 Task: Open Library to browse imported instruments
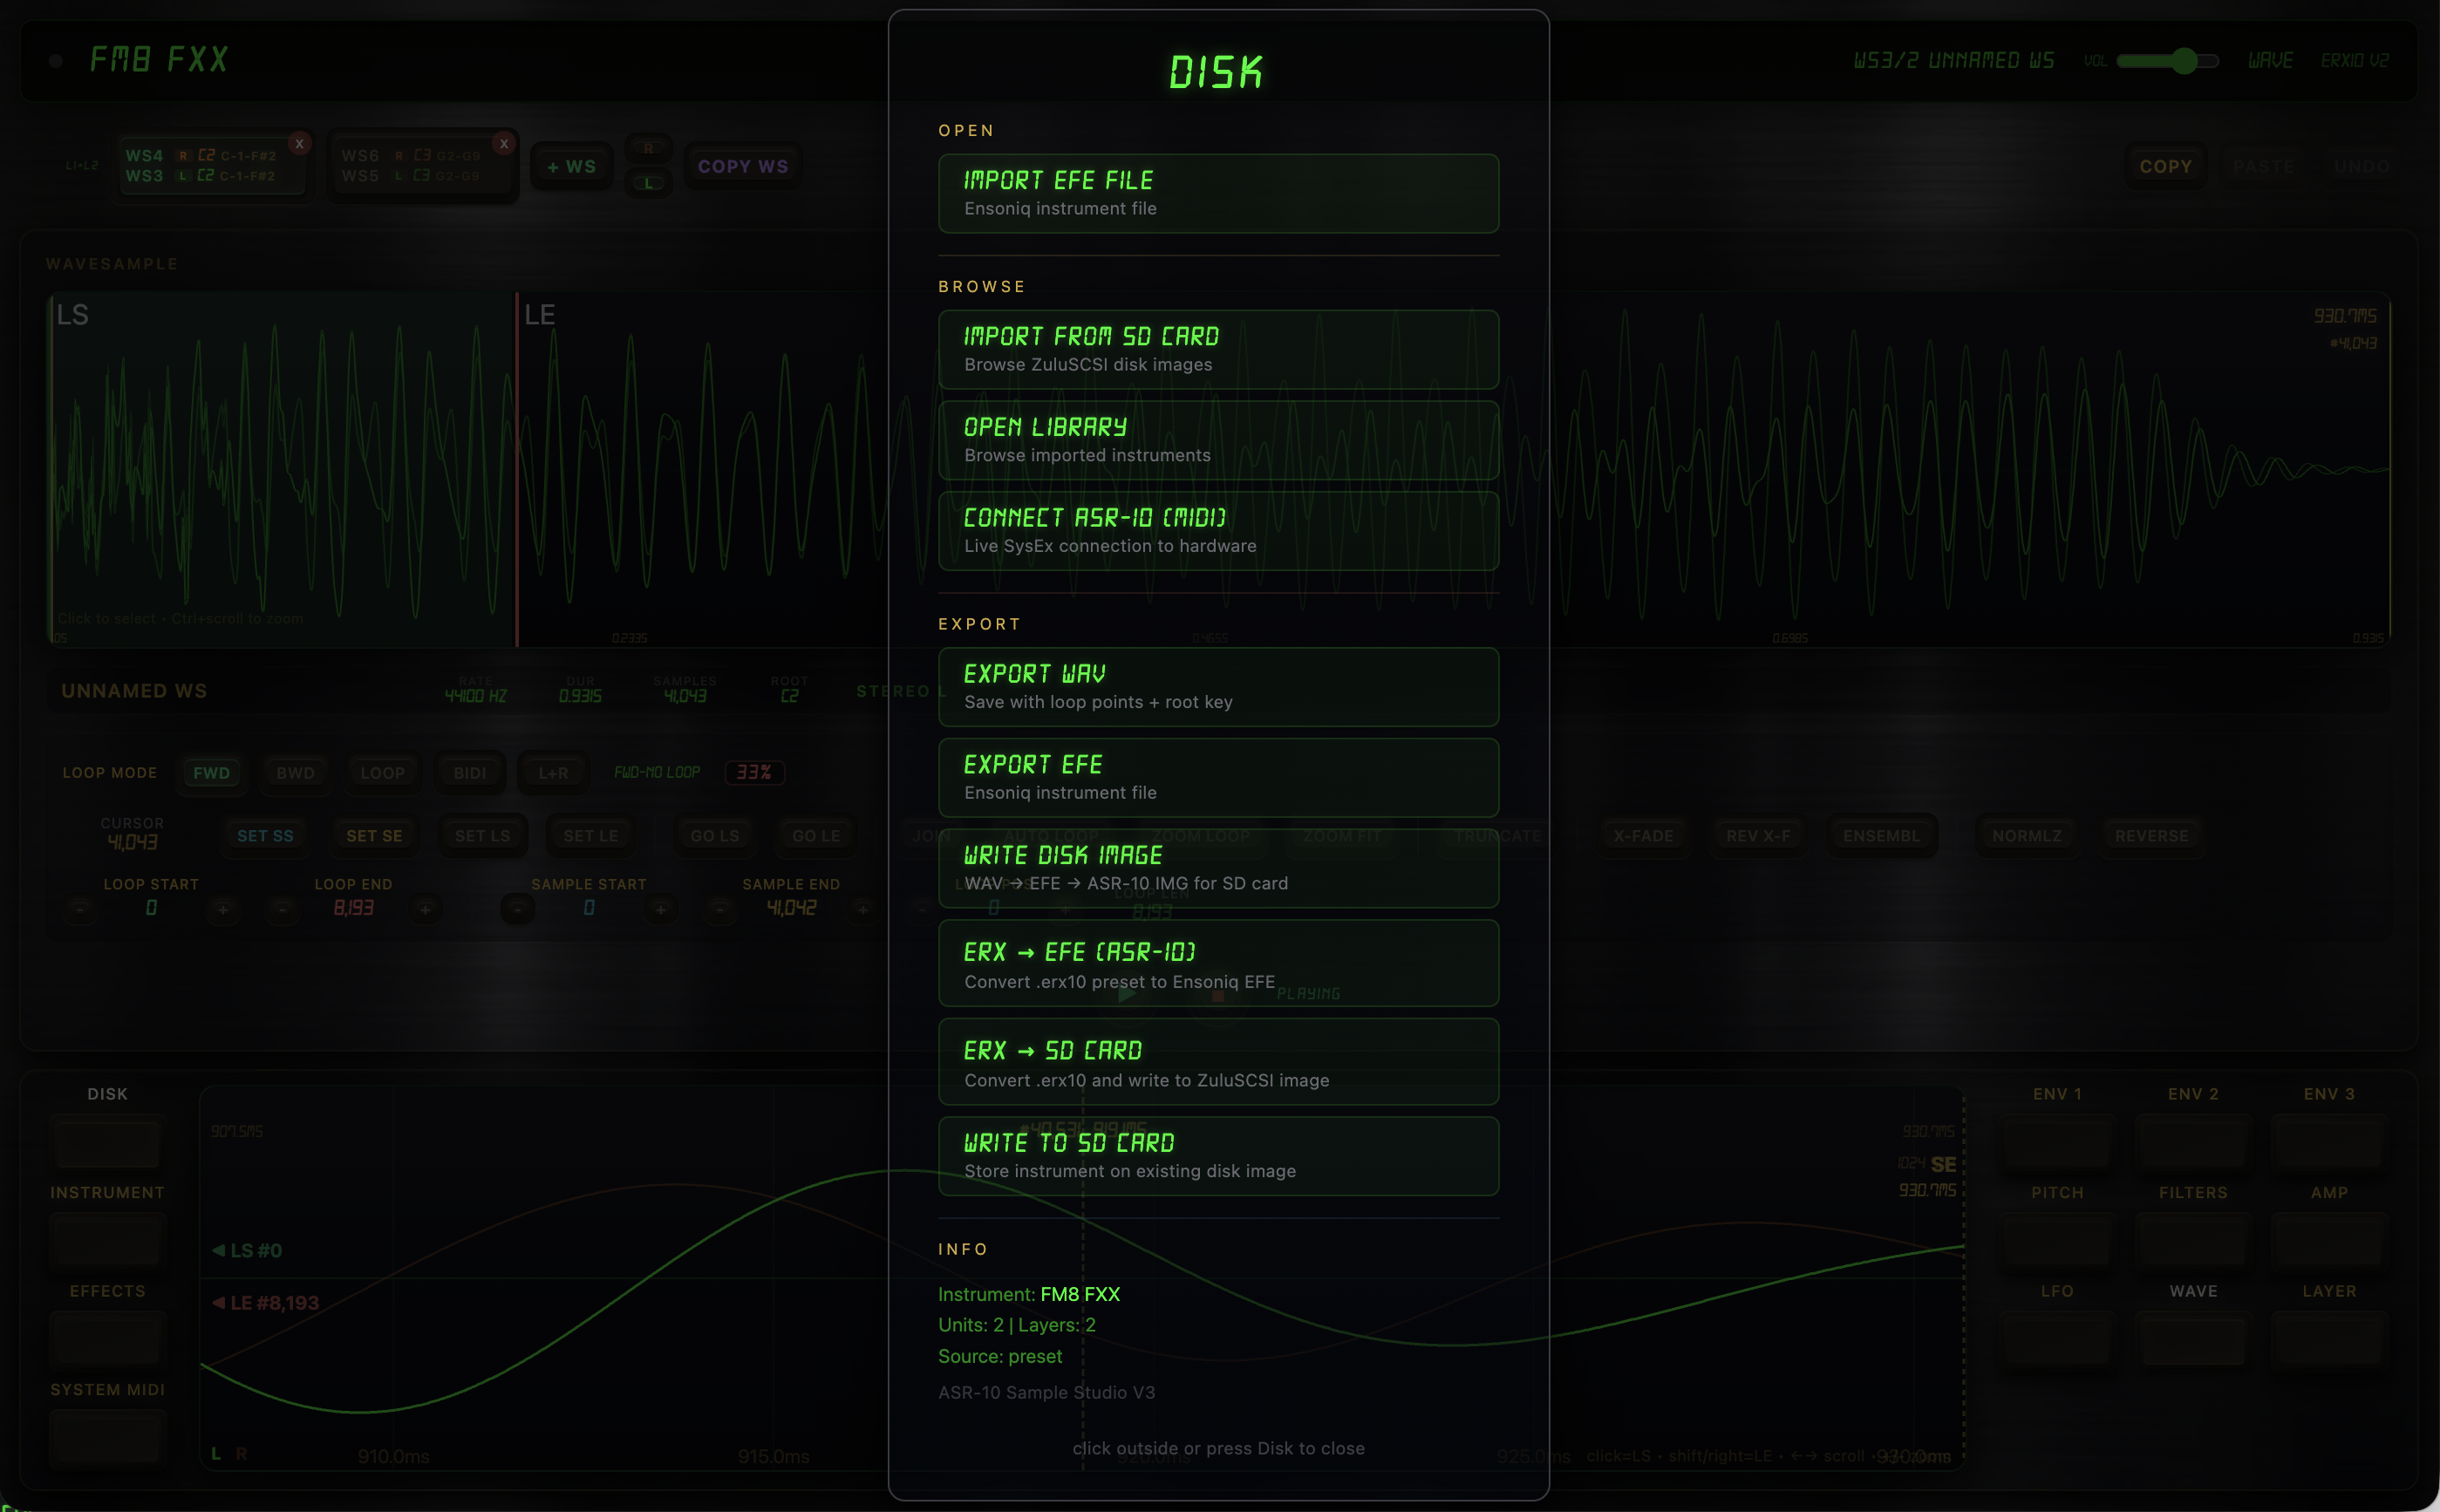pos(1218,440)
